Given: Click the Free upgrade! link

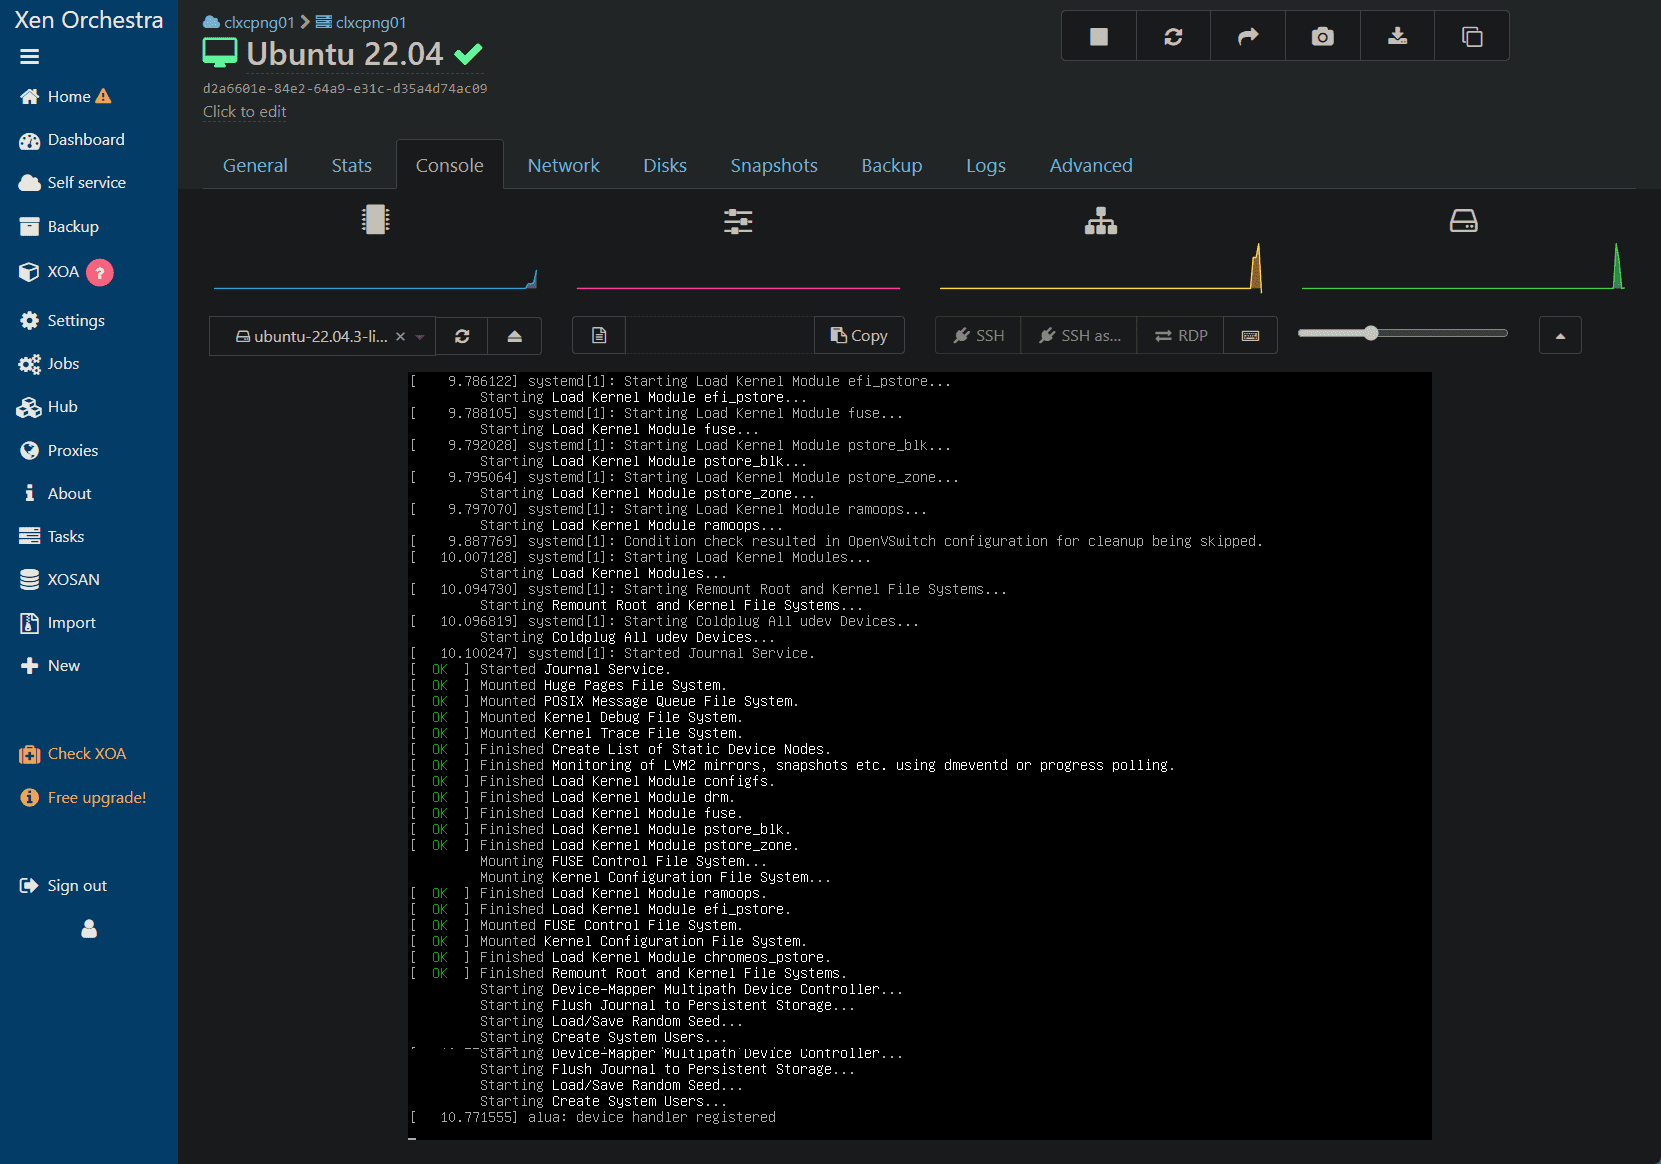Looking at the screenshot, I should pos(96,798).
